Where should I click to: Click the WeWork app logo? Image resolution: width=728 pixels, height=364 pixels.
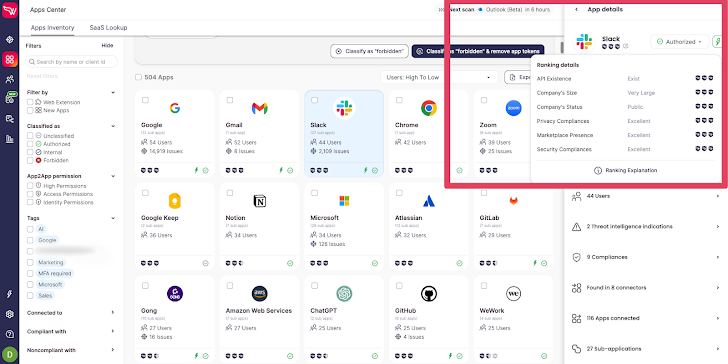pos(514,294)
